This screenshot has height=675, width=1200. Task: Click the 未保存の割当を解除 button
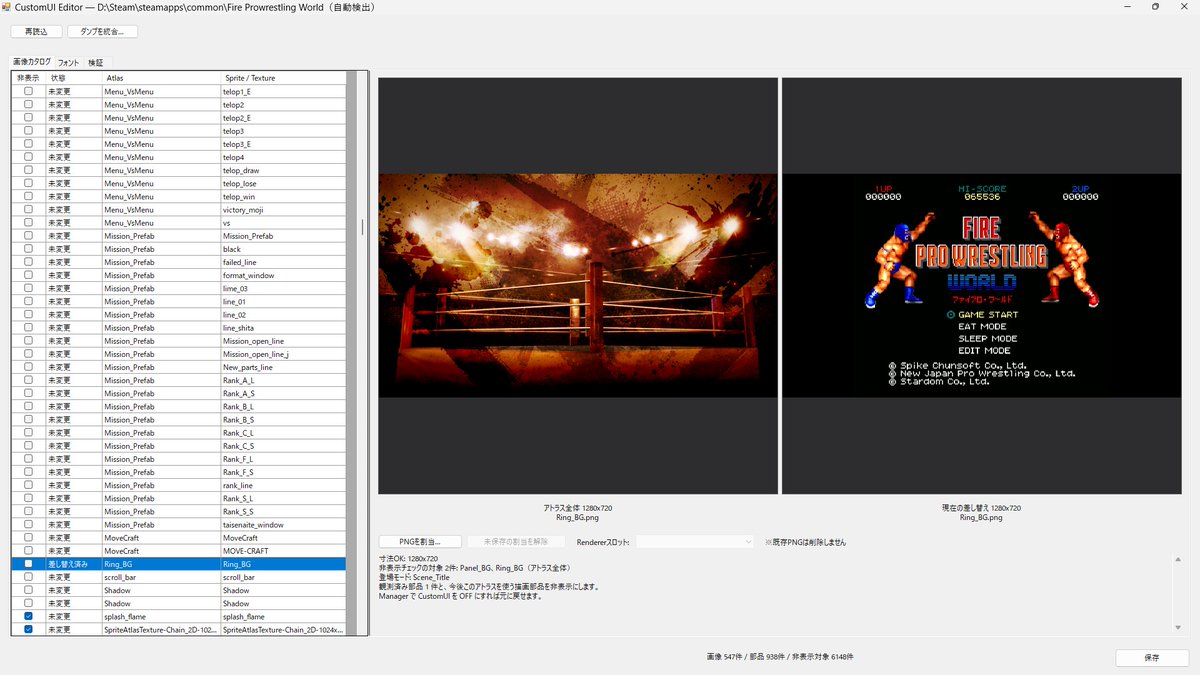point(515,541)
